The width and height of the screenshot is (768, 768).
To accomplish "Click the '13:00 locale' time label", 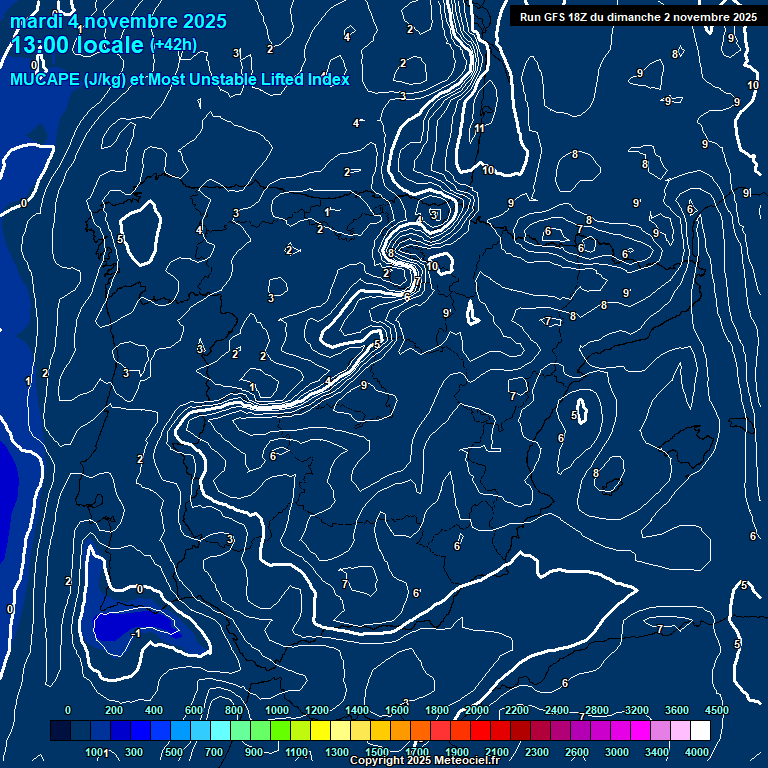I will pos(77,45).
